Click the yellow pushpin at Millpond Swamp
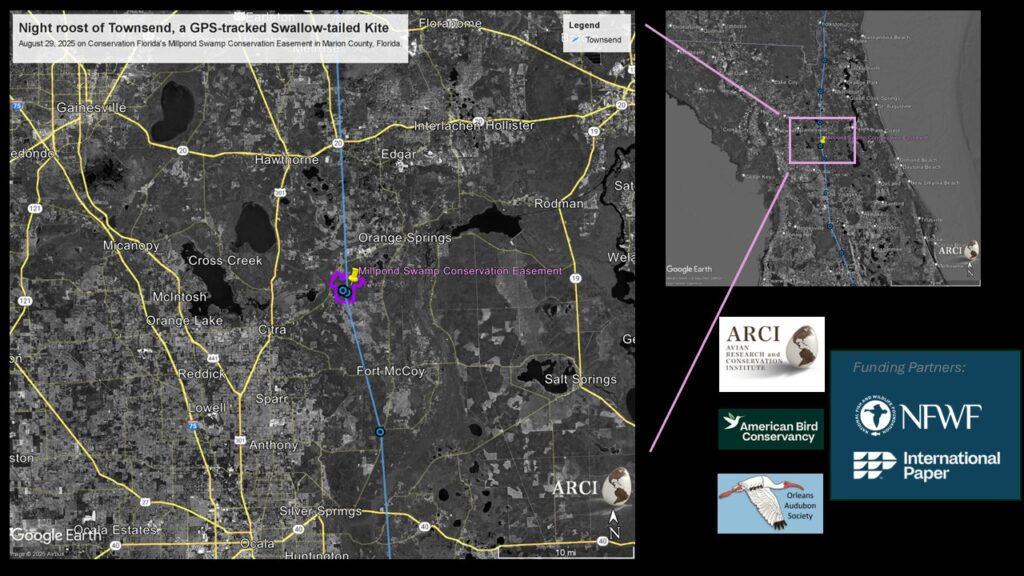This screenshot has height=576, width=1024. click(354, 273)
